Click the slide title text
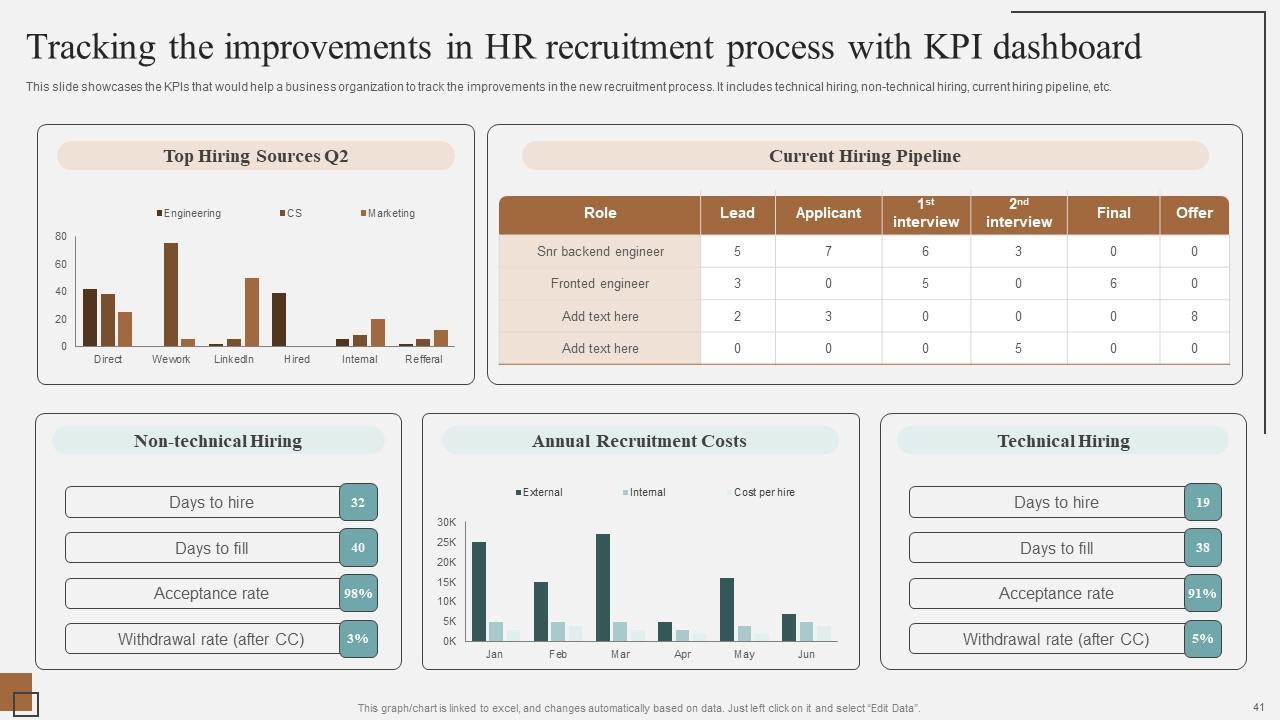 [584, 47]
